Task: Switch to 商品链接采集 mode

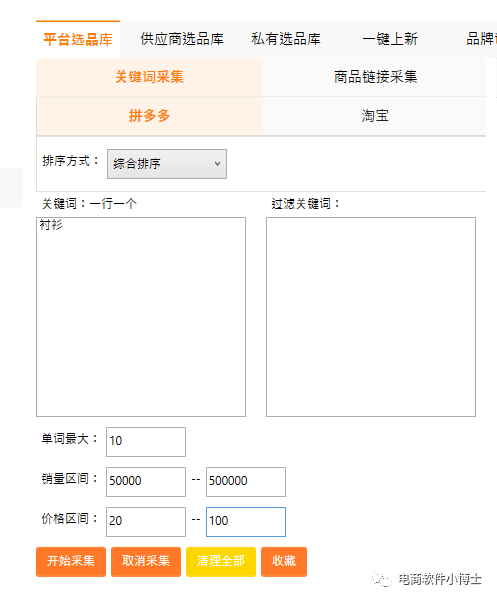Action: 375,77
